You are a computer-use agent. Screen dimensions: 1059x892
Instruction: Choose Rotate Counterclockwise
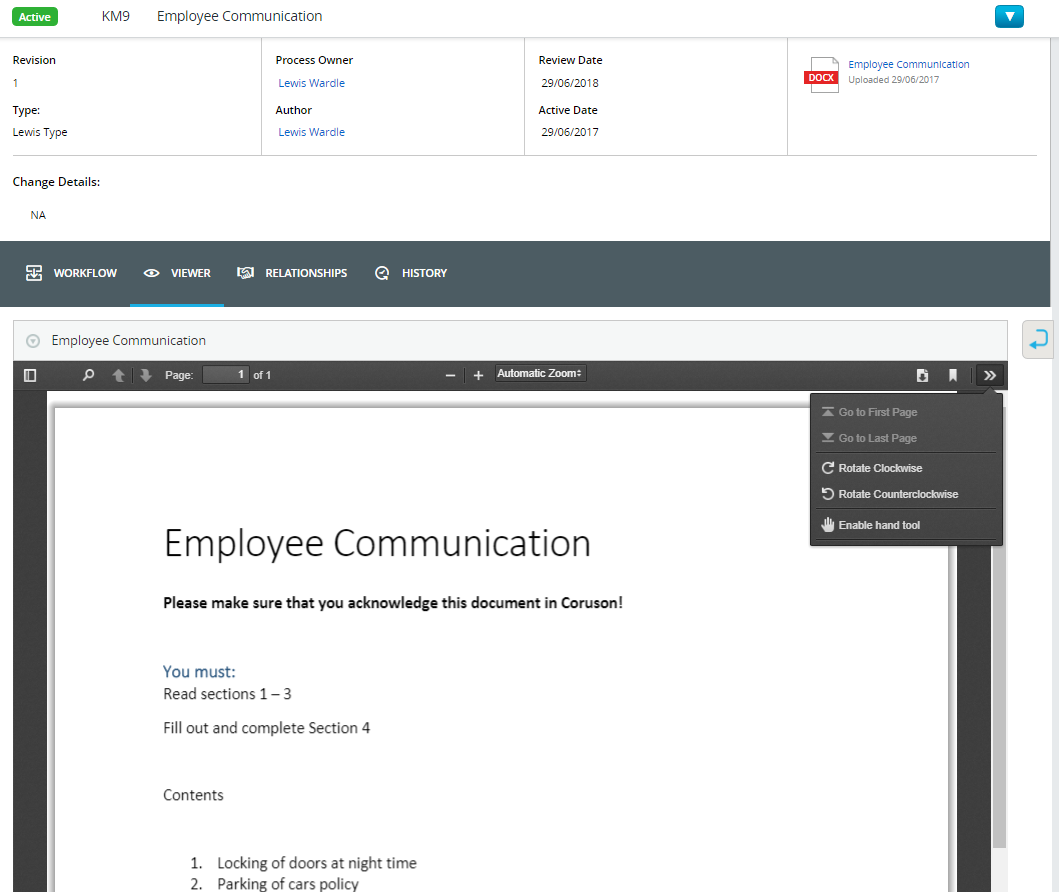pos(906,494)
